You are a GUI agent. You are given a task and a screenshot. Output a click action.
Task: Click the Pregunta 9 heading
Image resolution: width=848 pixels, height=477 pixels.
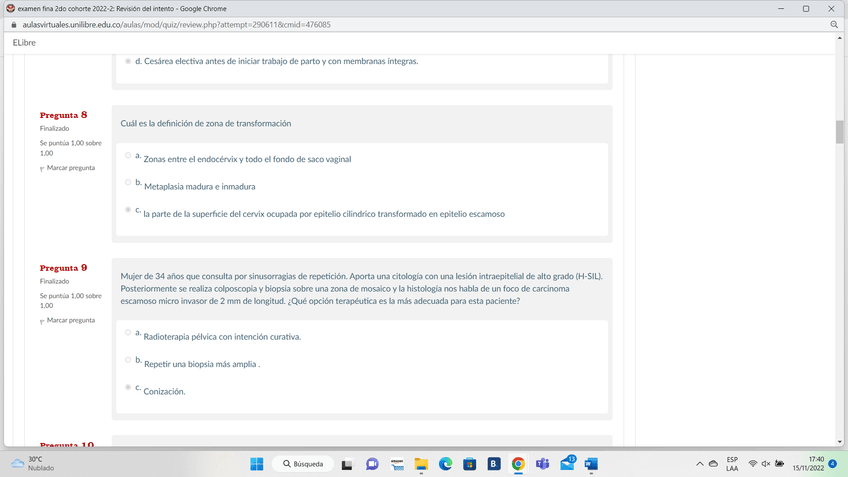[63, 268]
